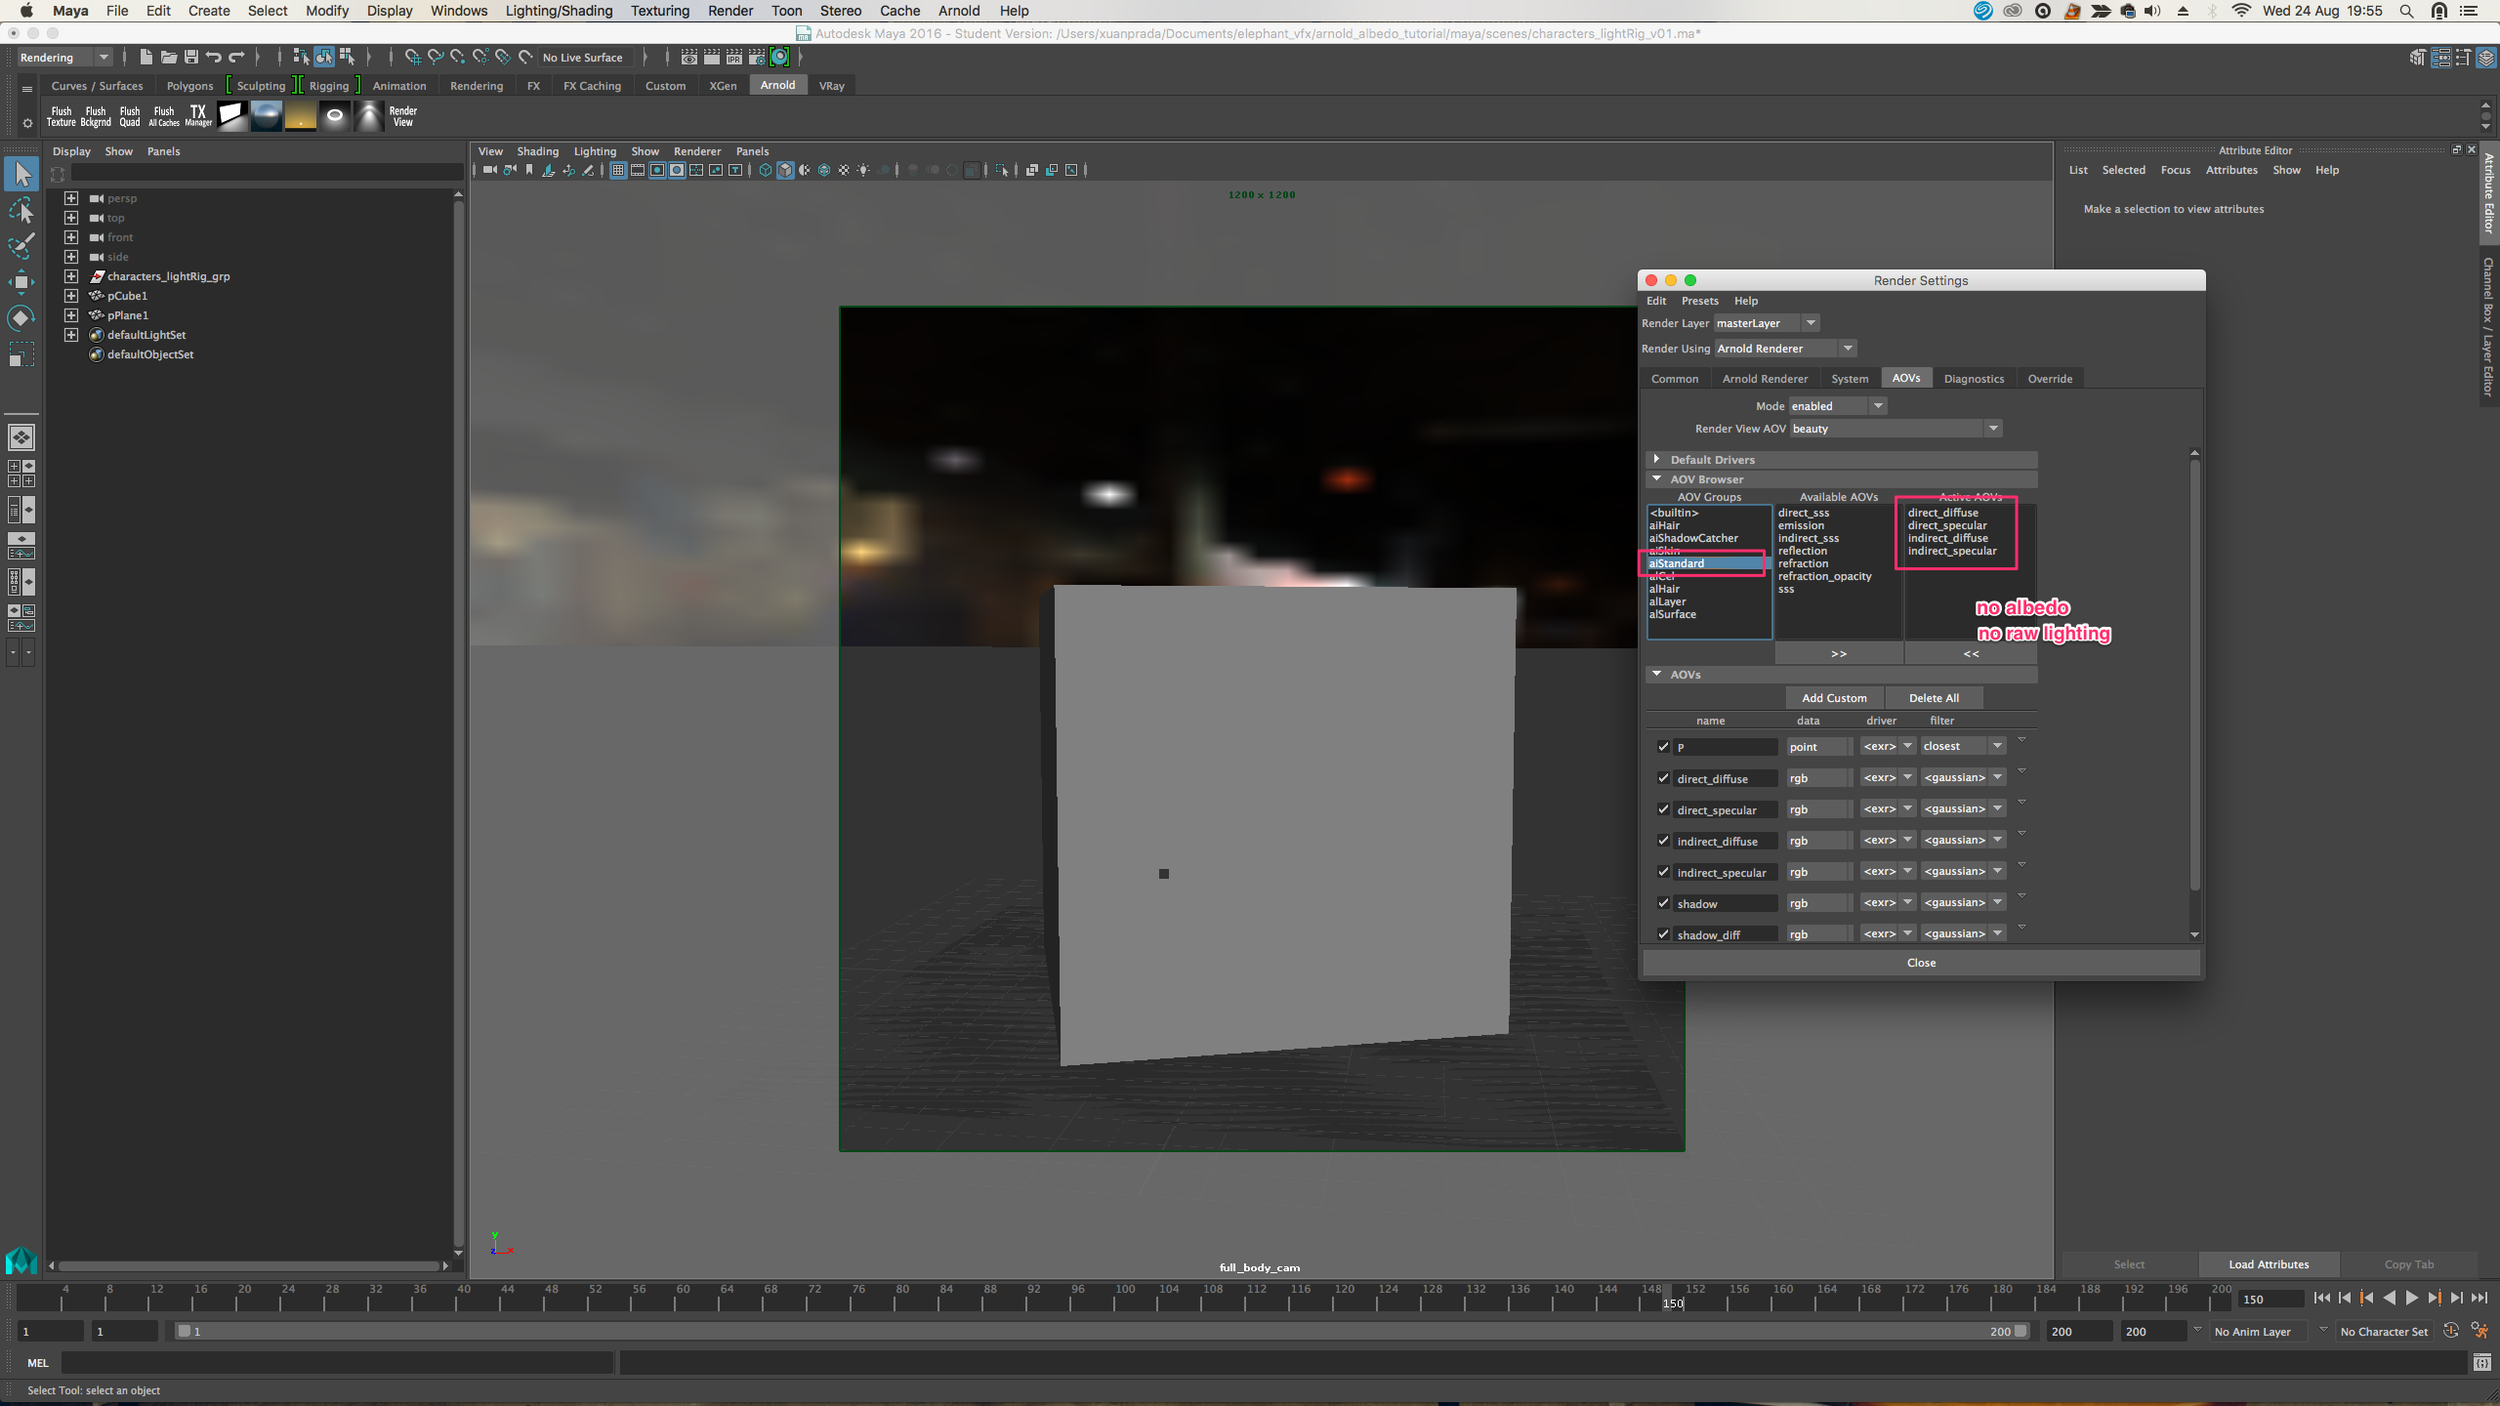Image resolution: width=2500 pixels, height=1406 pixels.
Task: Expand the Default Drivers section
Action: (x=1657, y=459)
